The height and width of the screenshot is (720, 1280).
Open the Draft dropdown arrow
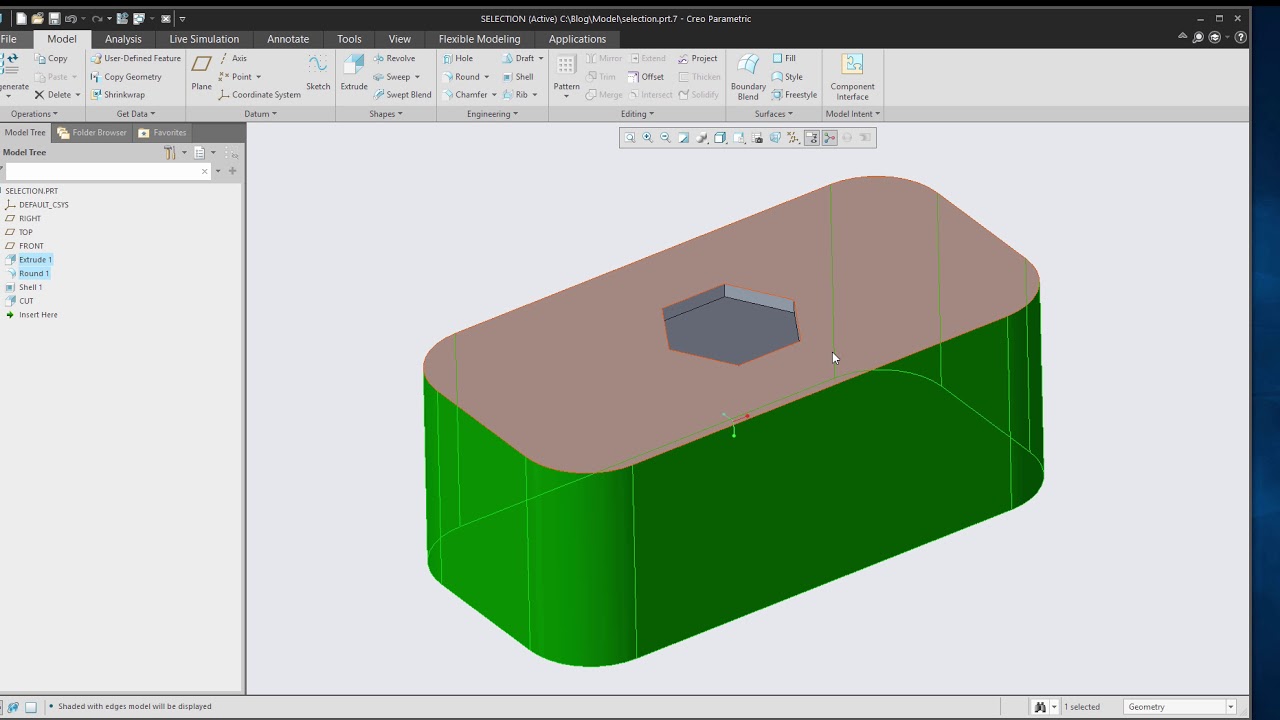(x=541, y=58)
